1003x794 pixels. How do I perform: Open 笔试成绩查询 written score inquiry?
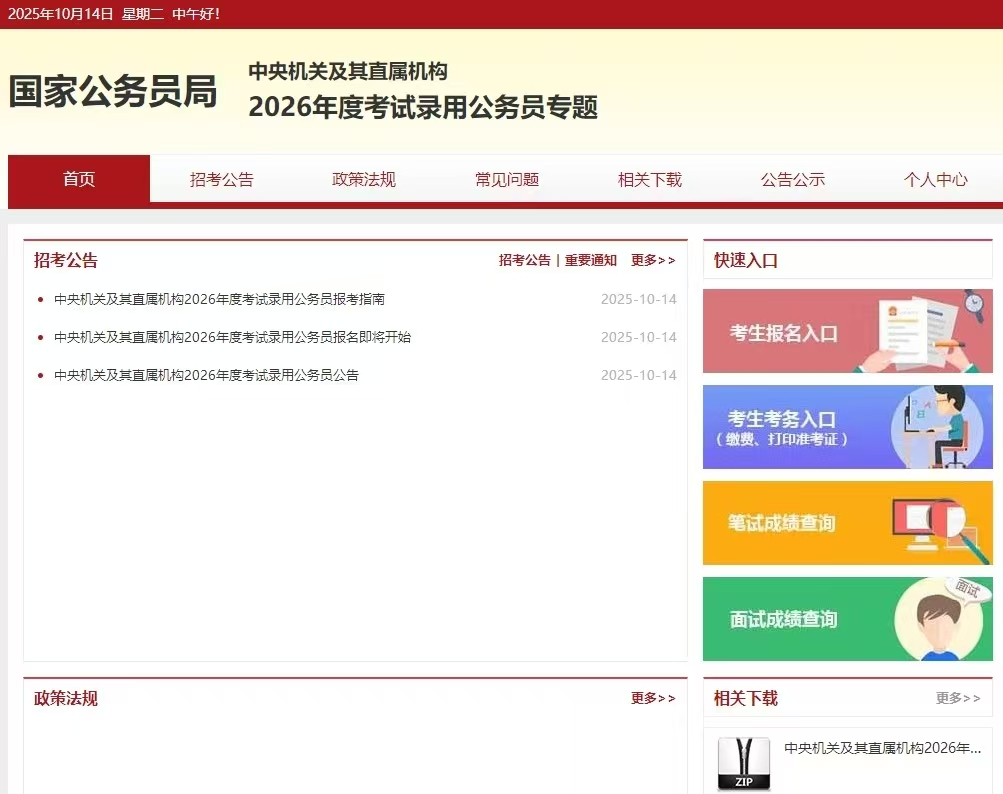[x=846, y=523]
